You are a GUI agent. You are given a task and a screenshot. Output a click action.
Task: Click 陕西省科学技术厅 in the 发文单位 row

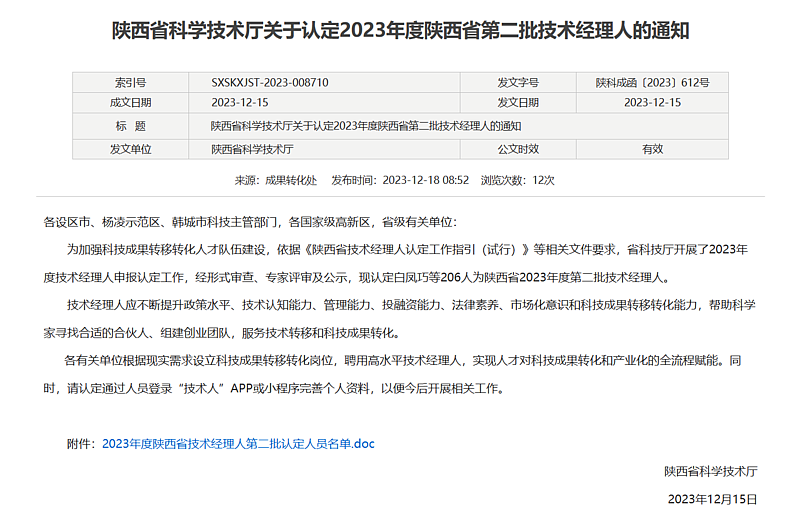pyautogui.click(x=252, y=148)
